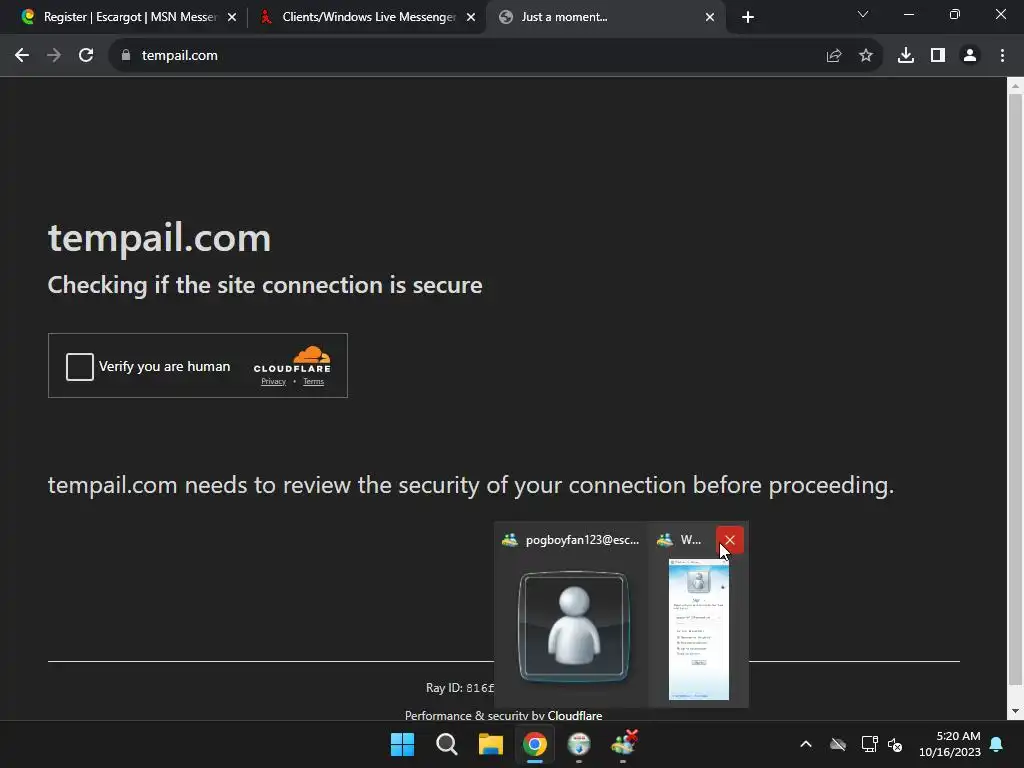Show hidden system tray icons
Viewport: 1024px width, 768px height.
[806, 744]
